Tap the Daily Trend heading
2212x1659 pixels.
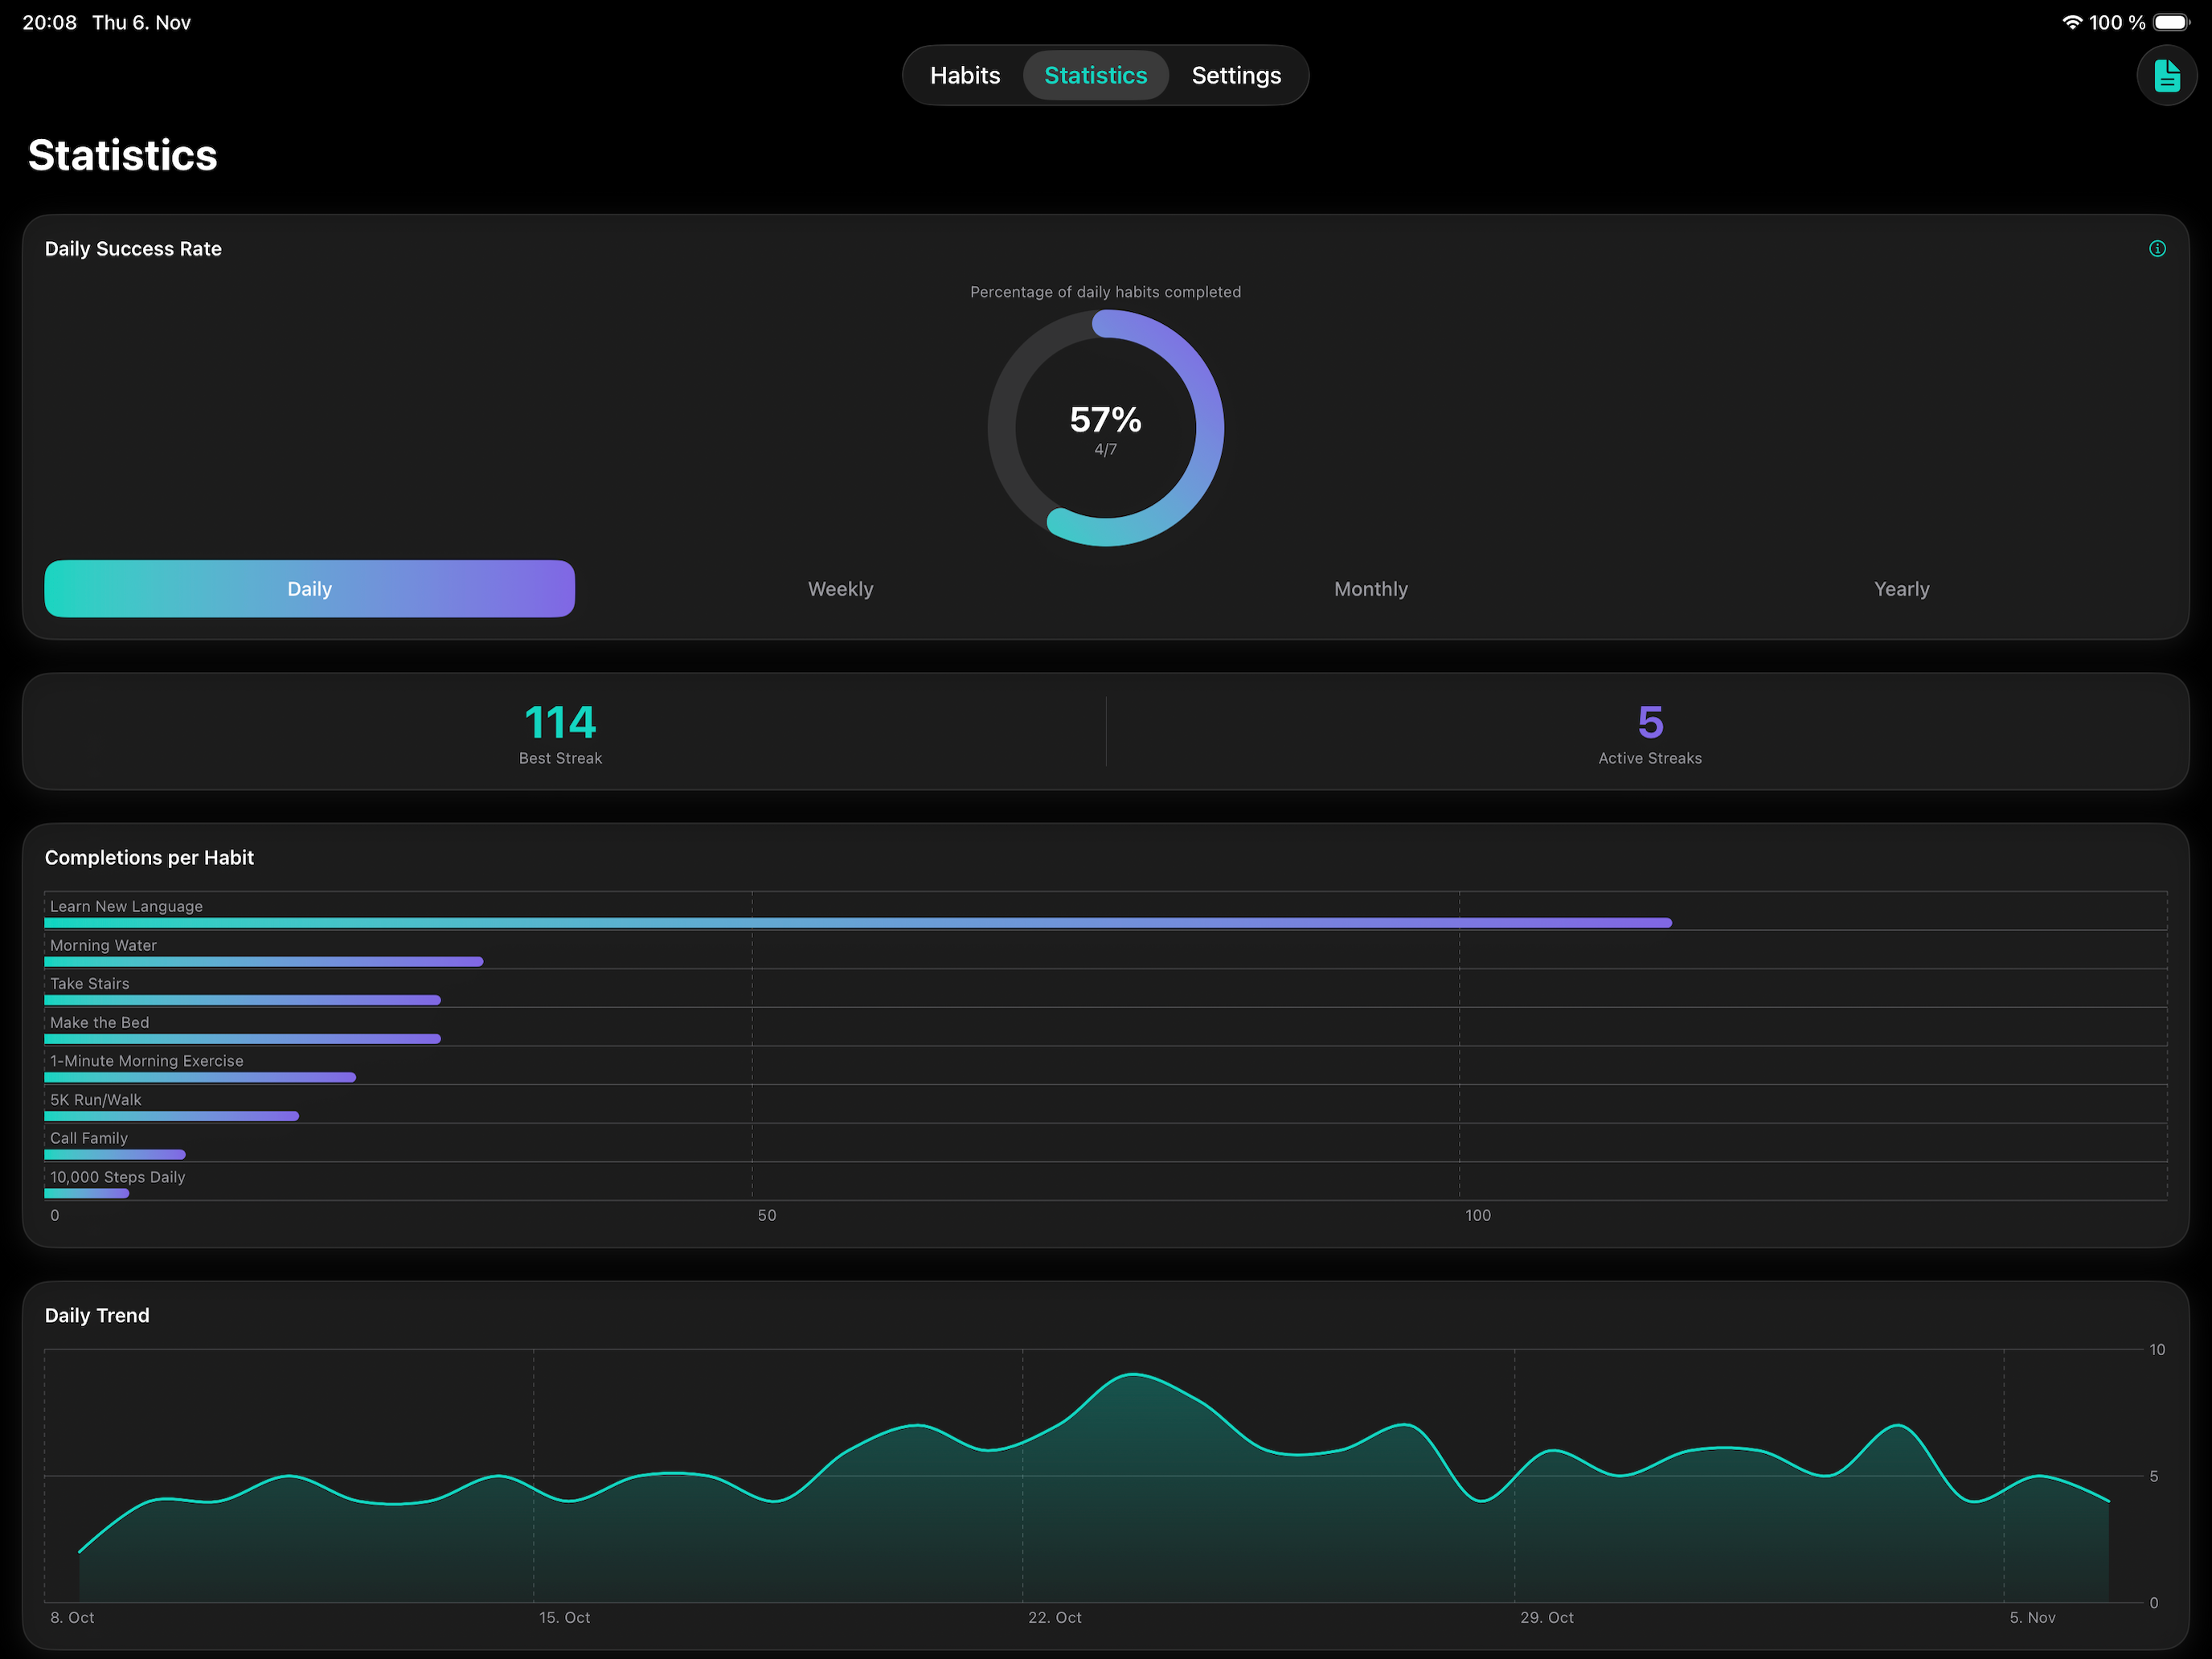point(97,1316)
